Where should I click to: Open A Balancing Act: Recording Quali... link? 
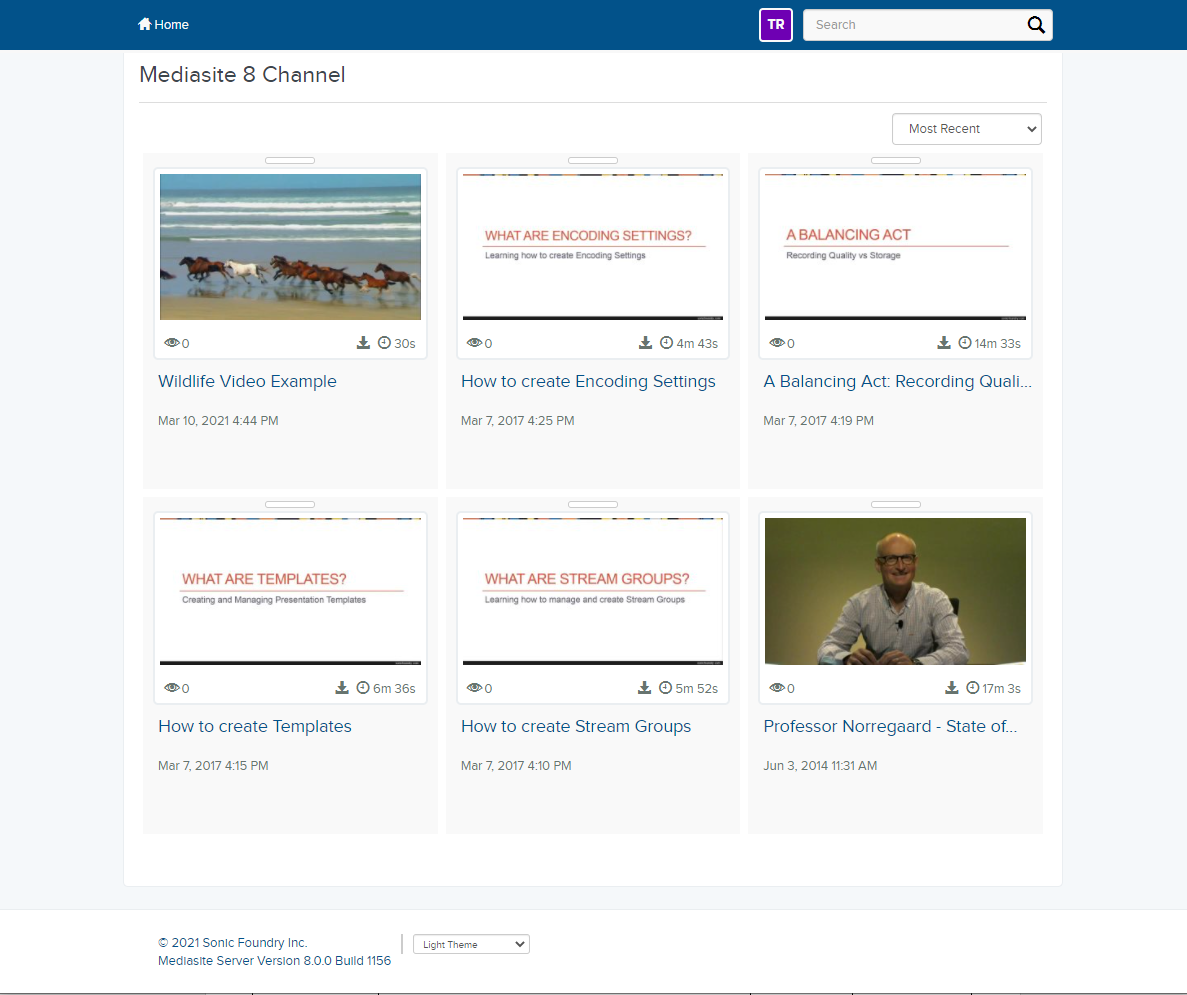point(897,381)
